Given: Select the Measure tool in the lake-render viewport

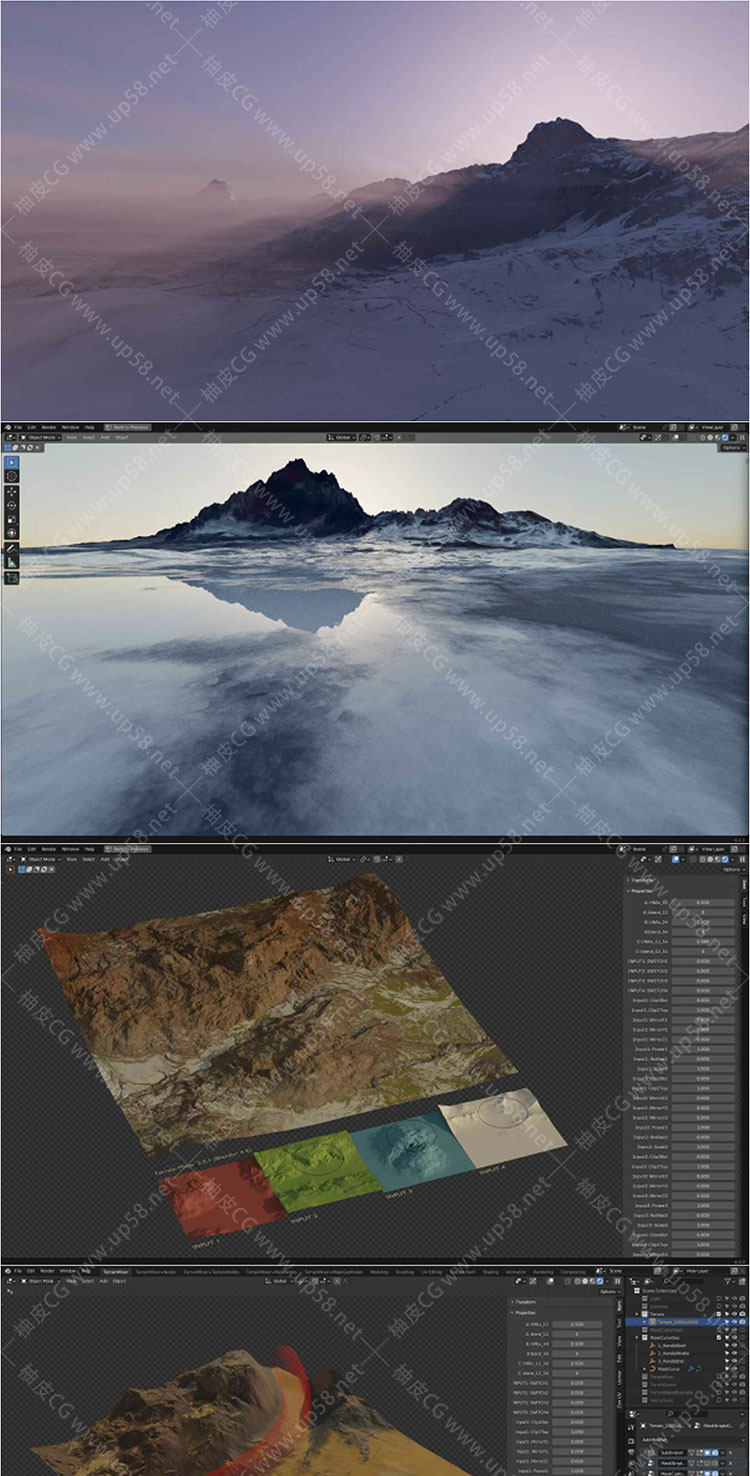Looking at the screenshot, I should (12, 562).
